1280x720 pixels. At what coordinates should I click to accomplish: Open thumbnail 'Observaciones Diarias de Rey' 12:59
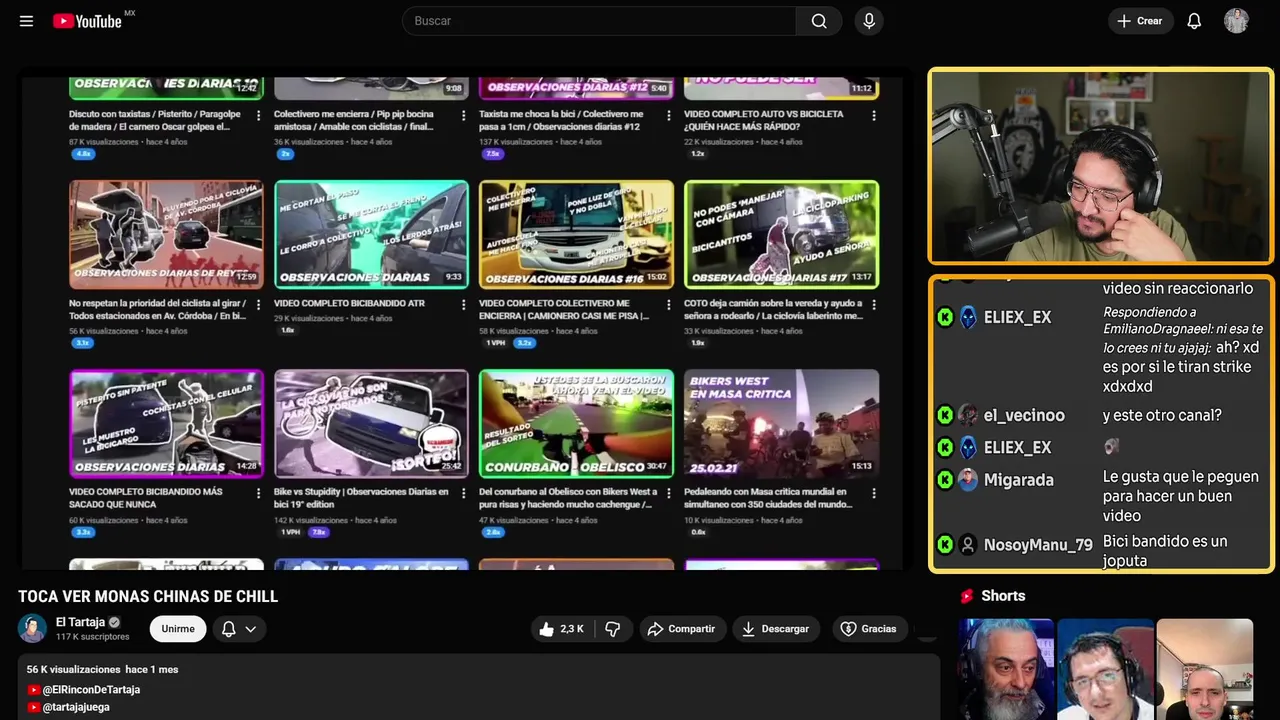(166, 235)
